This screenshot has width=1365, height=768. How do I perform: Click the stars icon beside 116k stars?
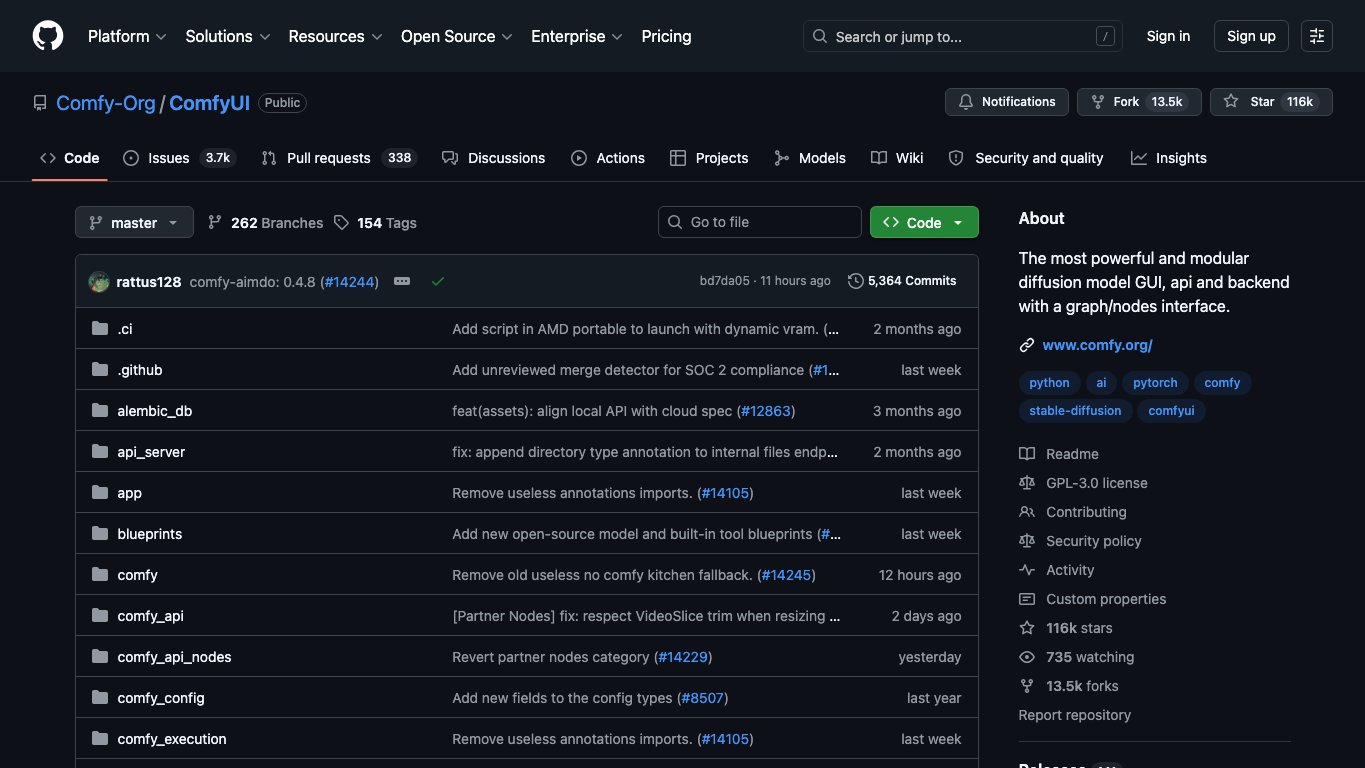click(1027, 628)
